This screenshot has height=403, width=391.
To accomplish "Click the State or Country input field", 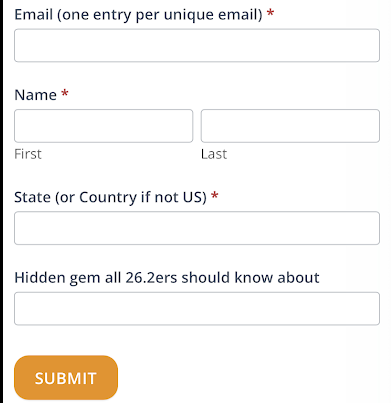I will [x=197, y=228].
